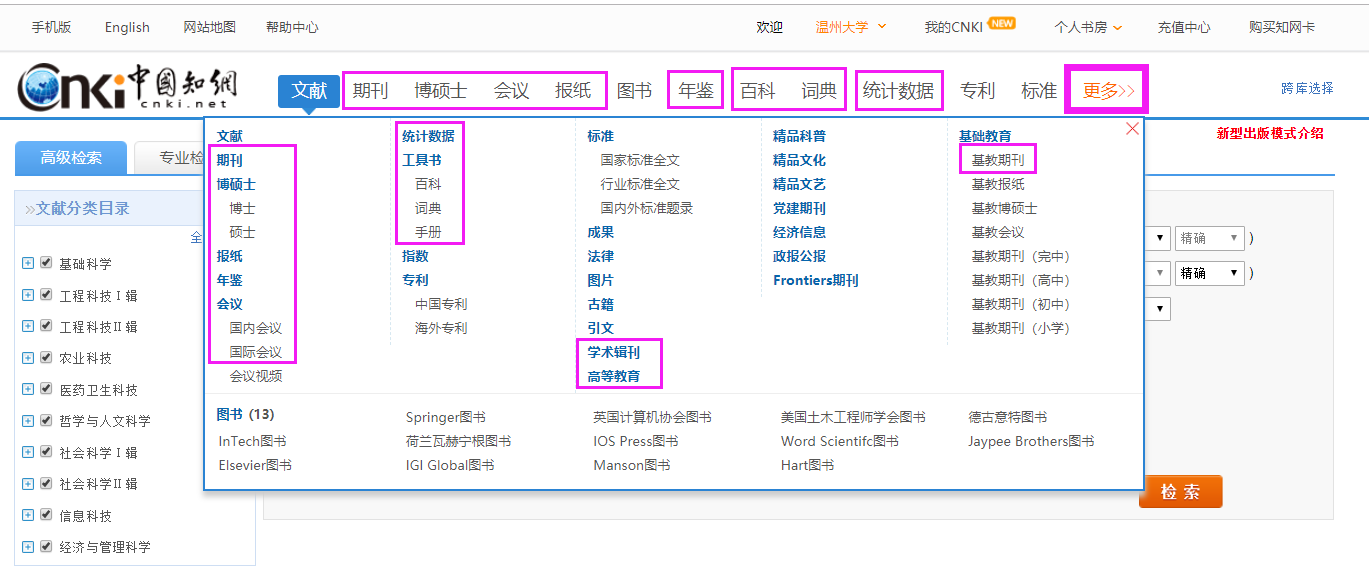This screenshot has height=575, width=1369.
Task: Uncheck the 工程科技Ⅰ辑 checkbox
Action: tap(46, 295)
